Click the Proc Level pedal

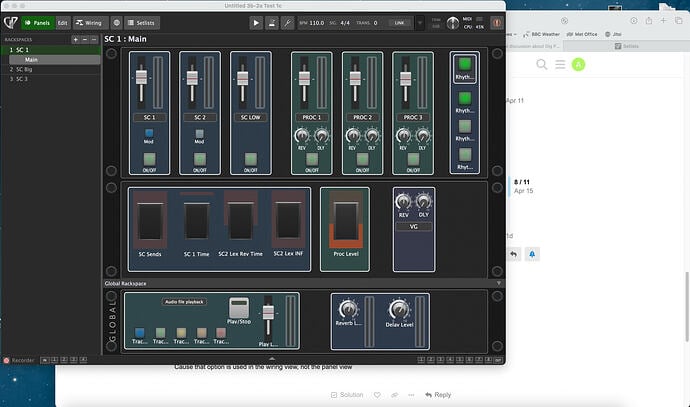[346, 221]
